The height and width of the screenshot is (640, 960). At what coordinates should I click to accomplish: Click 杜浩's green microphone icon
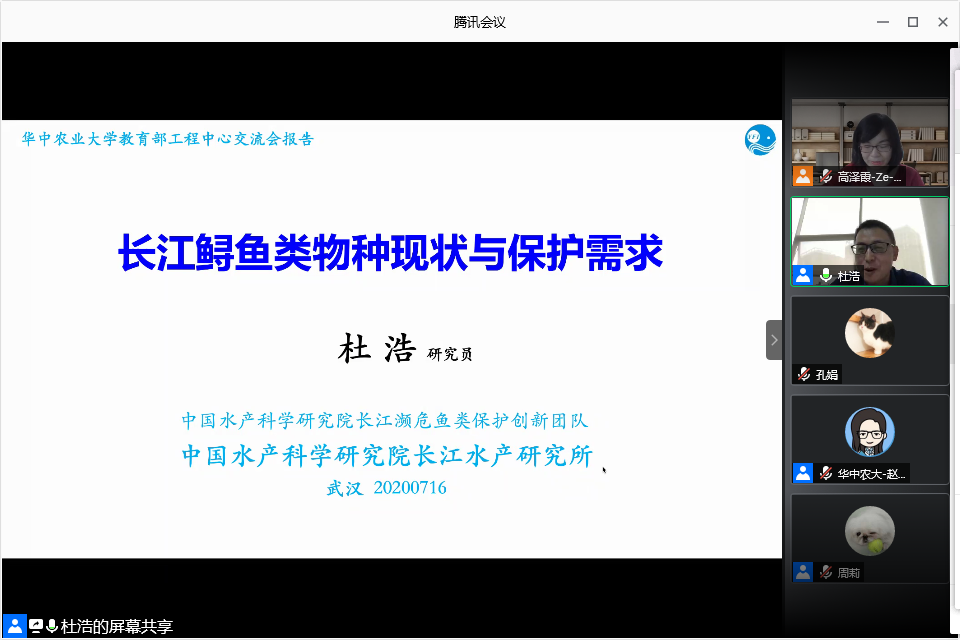click(826, 275)
